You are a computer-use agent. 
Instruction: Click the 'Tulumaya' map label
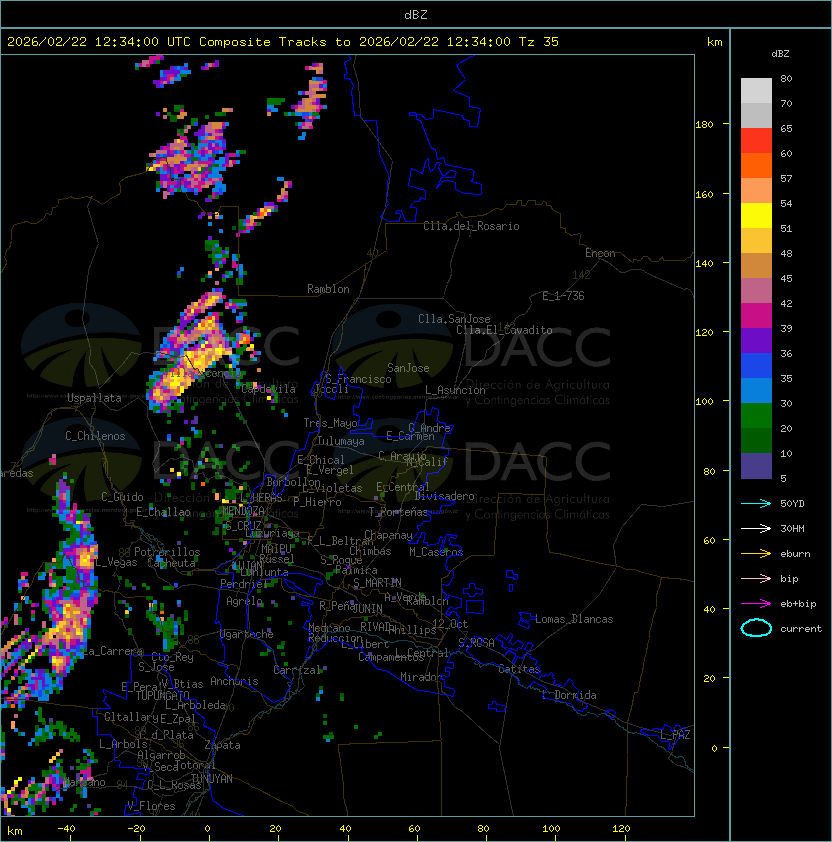(341, 441)
